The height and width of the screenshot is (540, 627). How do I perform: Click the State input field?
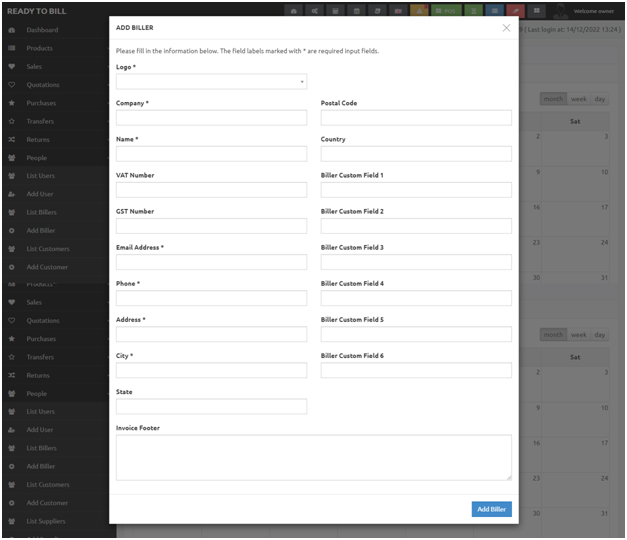pos(211,406)
